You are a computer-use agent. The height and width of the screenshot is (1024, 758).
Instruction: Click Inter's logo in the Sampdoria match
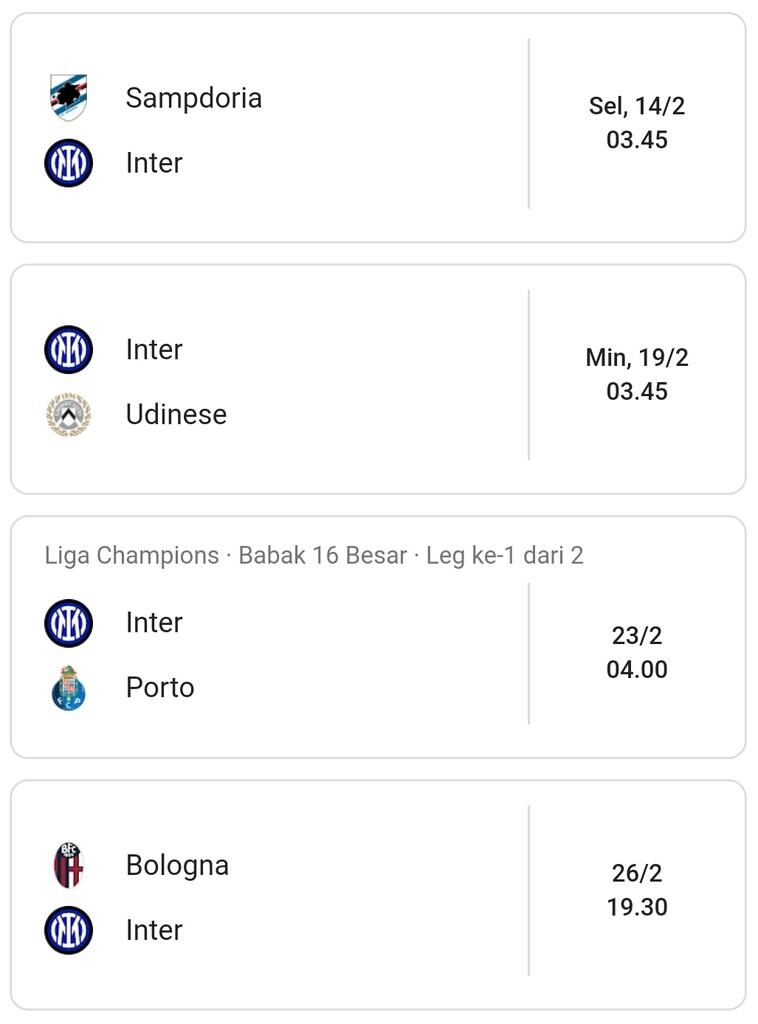[68, 163]
